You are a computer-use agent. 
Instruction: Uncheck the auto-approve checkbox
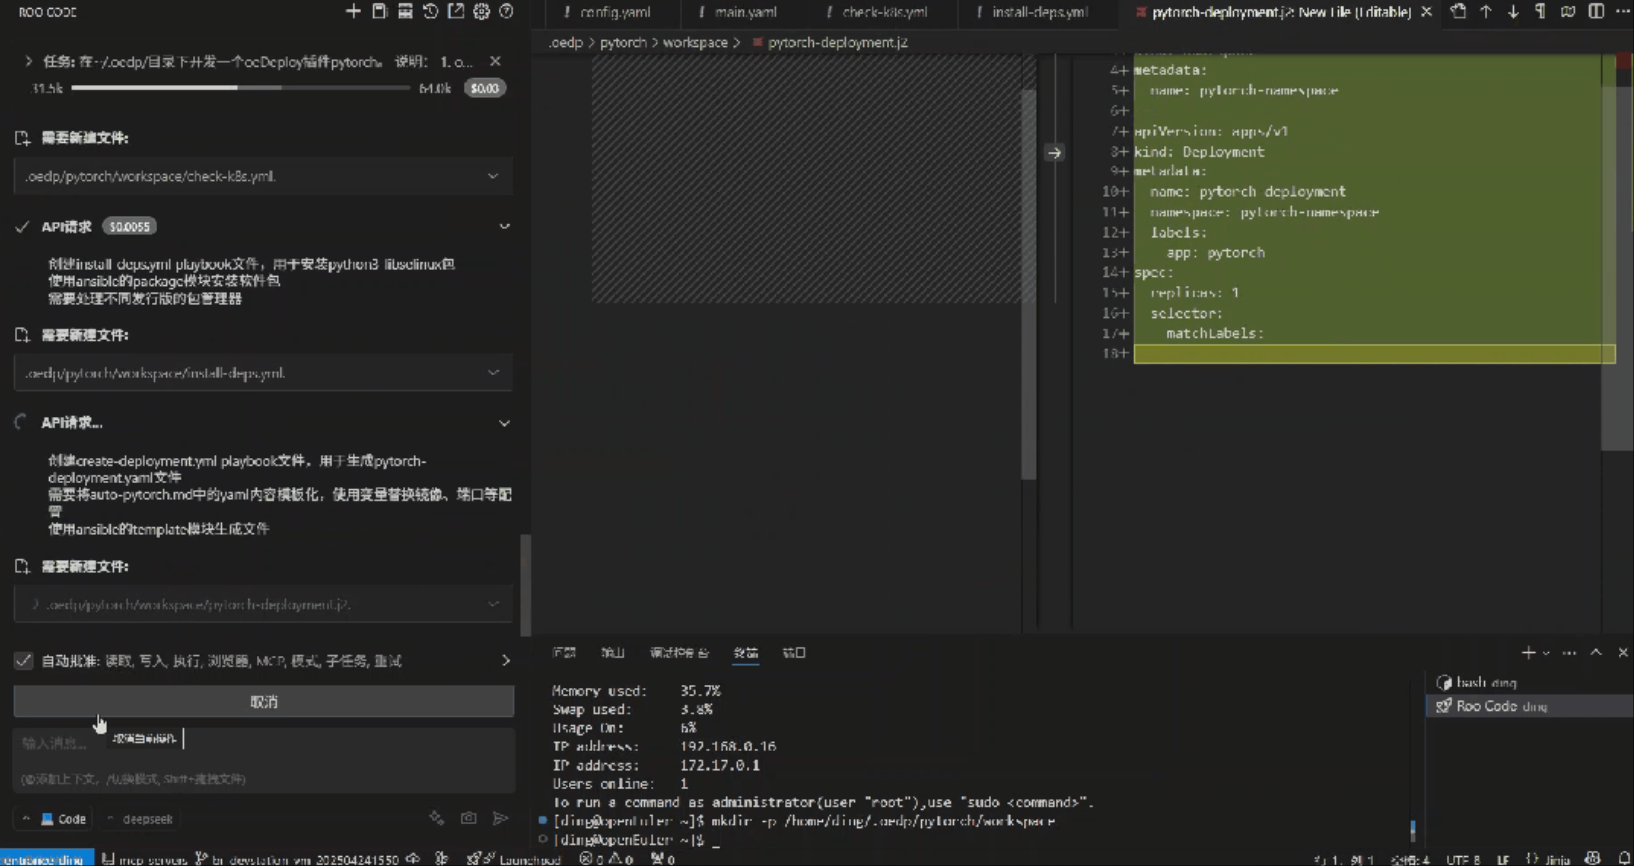(x=23, y=660)
